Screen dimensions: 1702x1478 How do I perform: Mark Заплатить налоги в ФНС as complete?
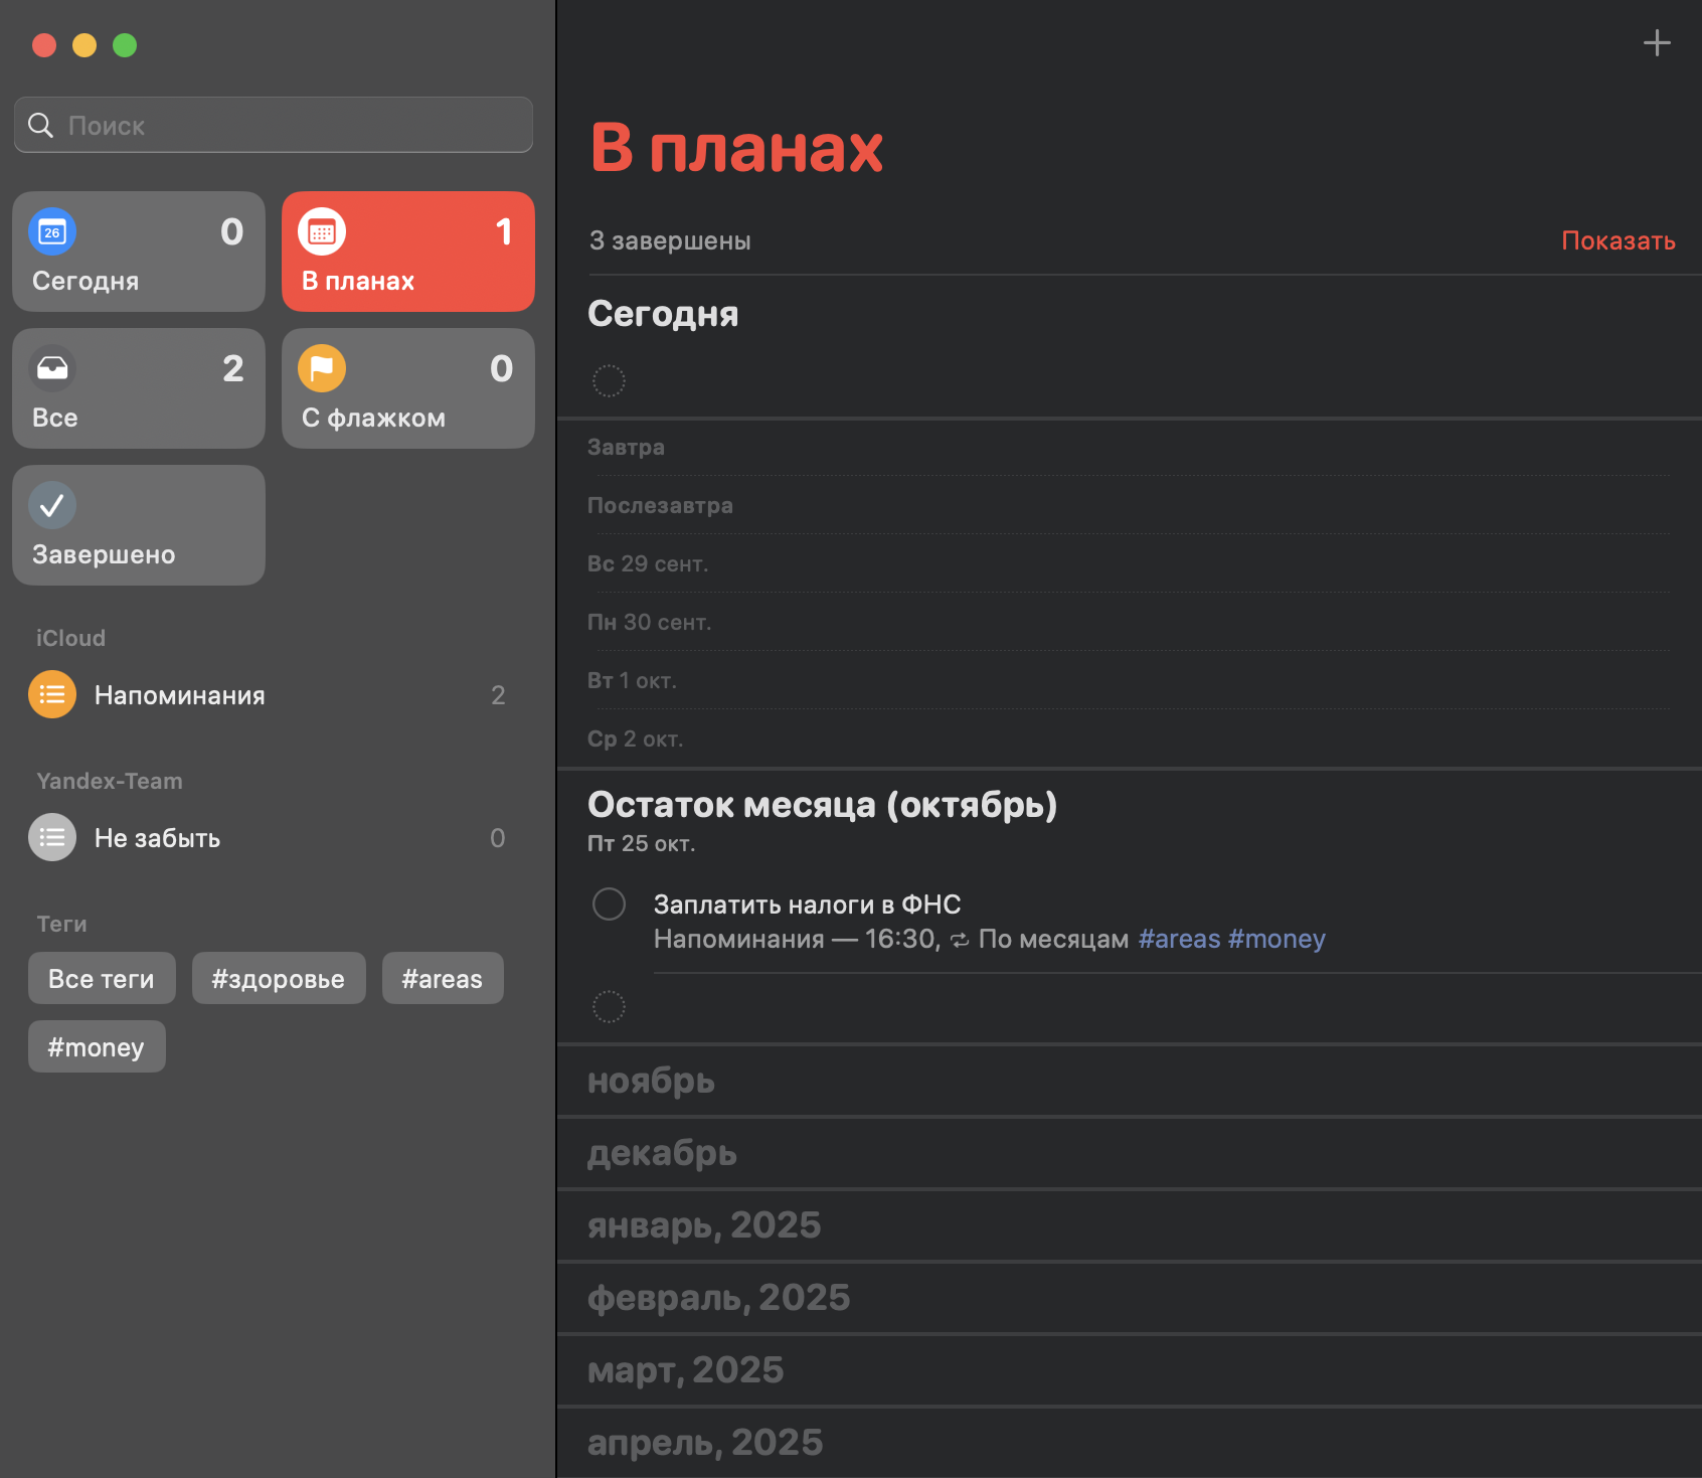click(609, 904)
